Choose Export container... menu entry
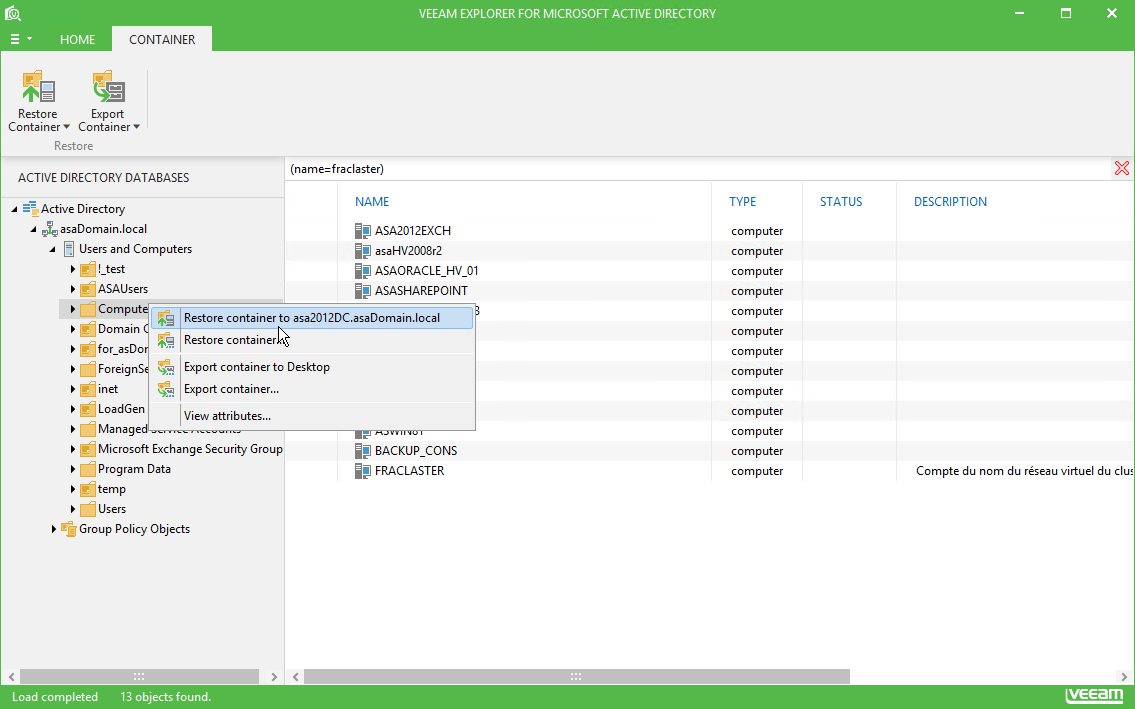The height and width of the screenshot is (709, 1135). point(313,389)
